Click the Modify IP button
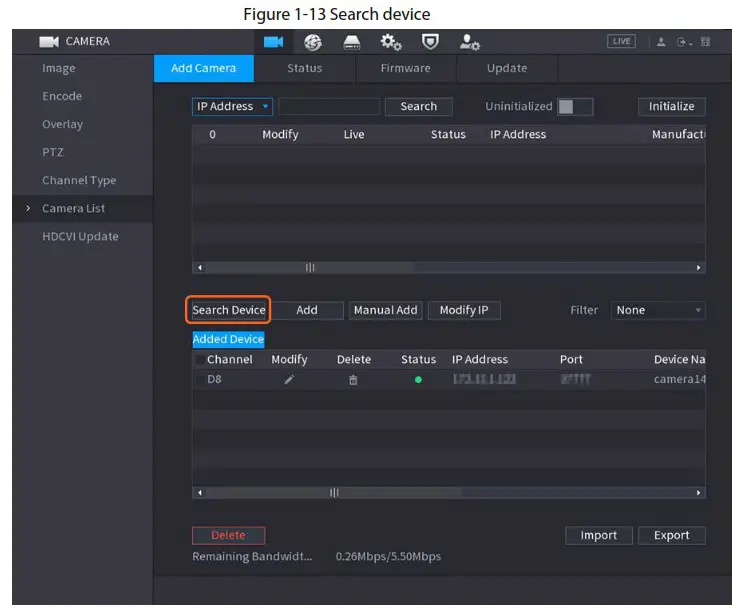742x611 pixels. 464,310
